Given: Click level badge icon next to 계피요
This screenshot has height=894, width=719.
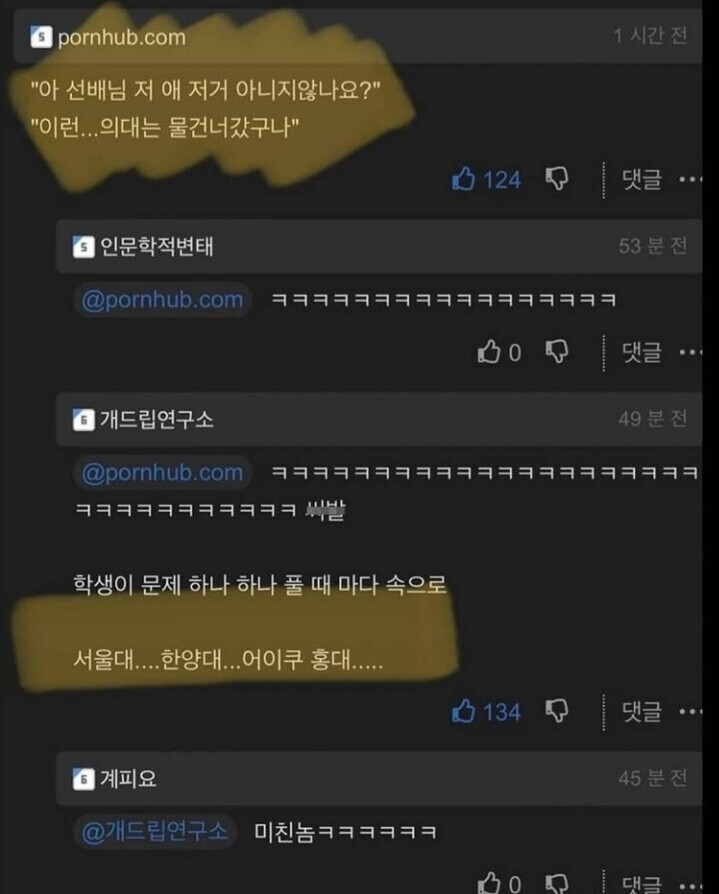Looking at the screenshot, I should pyautogui.click(x=83, y=779).
